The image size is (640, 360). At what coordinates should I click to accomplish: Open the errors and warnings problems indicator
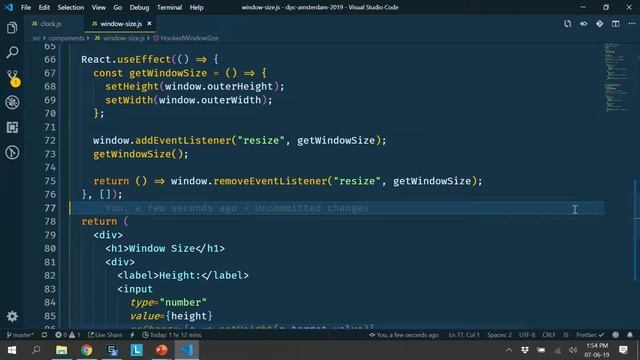pos(68,335)
